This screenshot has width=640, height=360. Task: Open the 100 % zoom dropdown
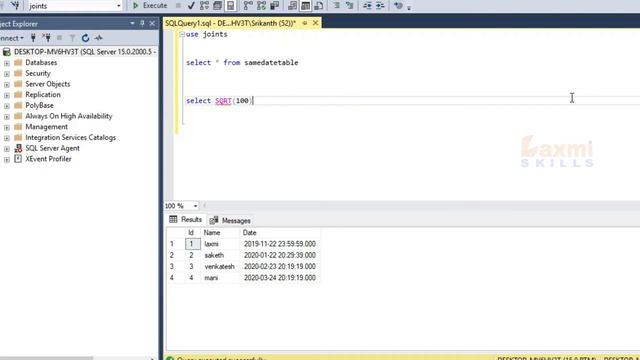pyautogui.click(x=195, y=206)
